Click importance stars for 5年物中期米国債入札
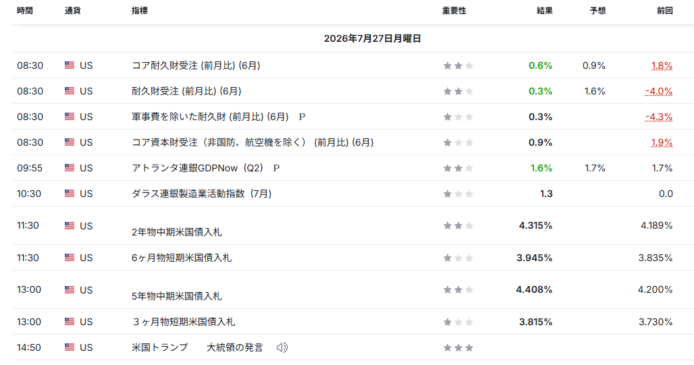This screenshot has height=365, width=694. 458,290
